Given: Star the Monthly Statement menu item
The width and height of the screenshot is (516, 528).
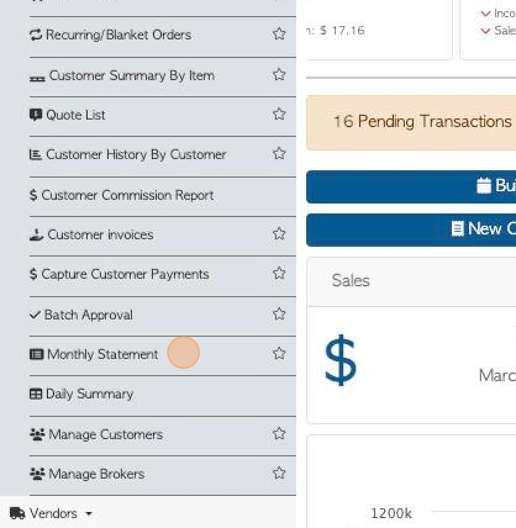Looking at the screenshot, I should click(x=279, y=354).
